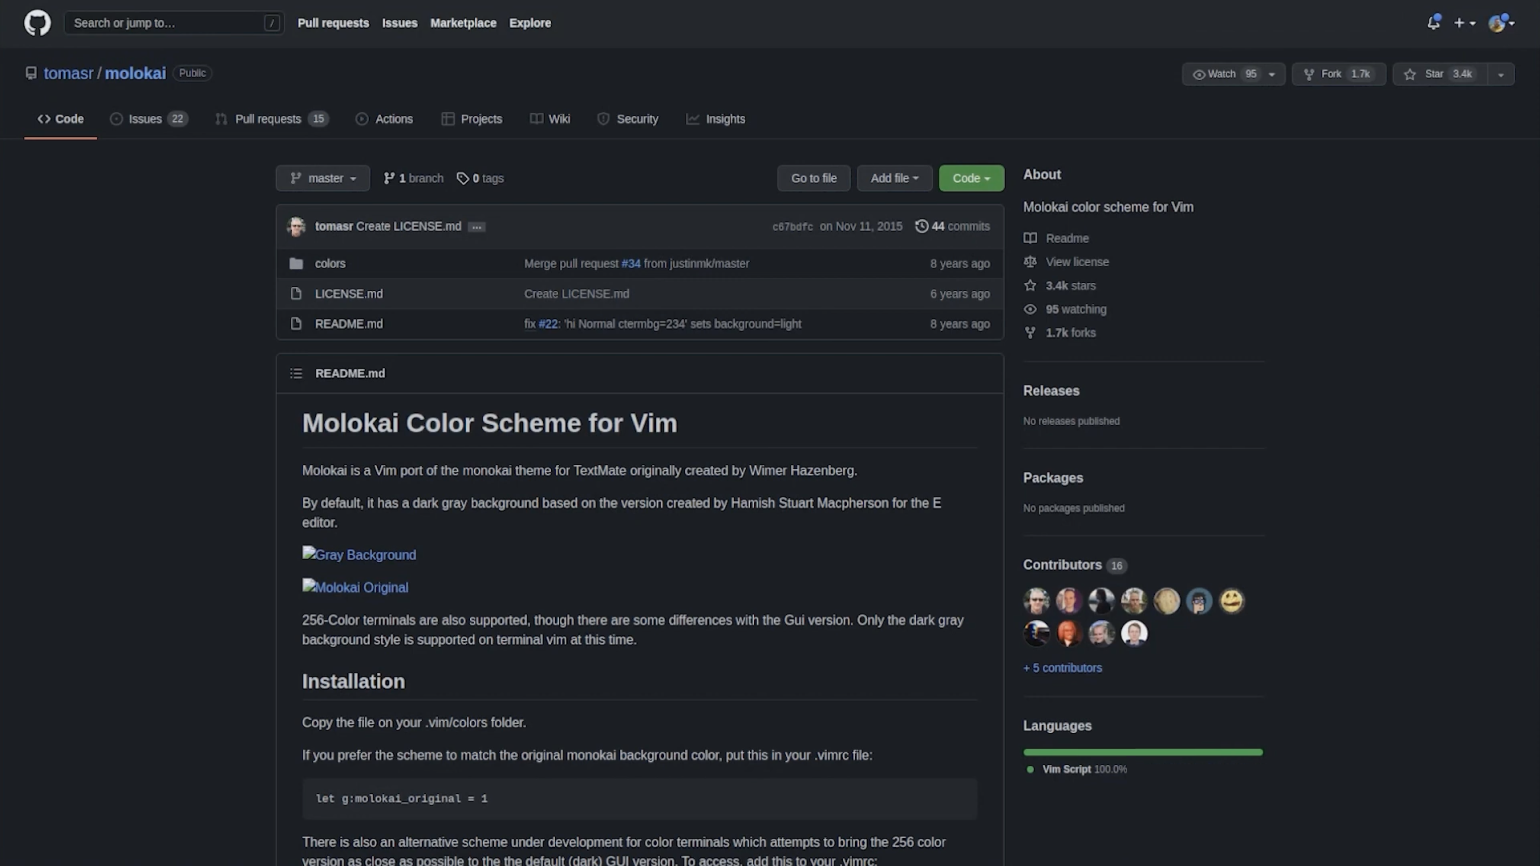
Task: Open Explore in top navigation
Action: pyautogui.click(x=530, y=23)
